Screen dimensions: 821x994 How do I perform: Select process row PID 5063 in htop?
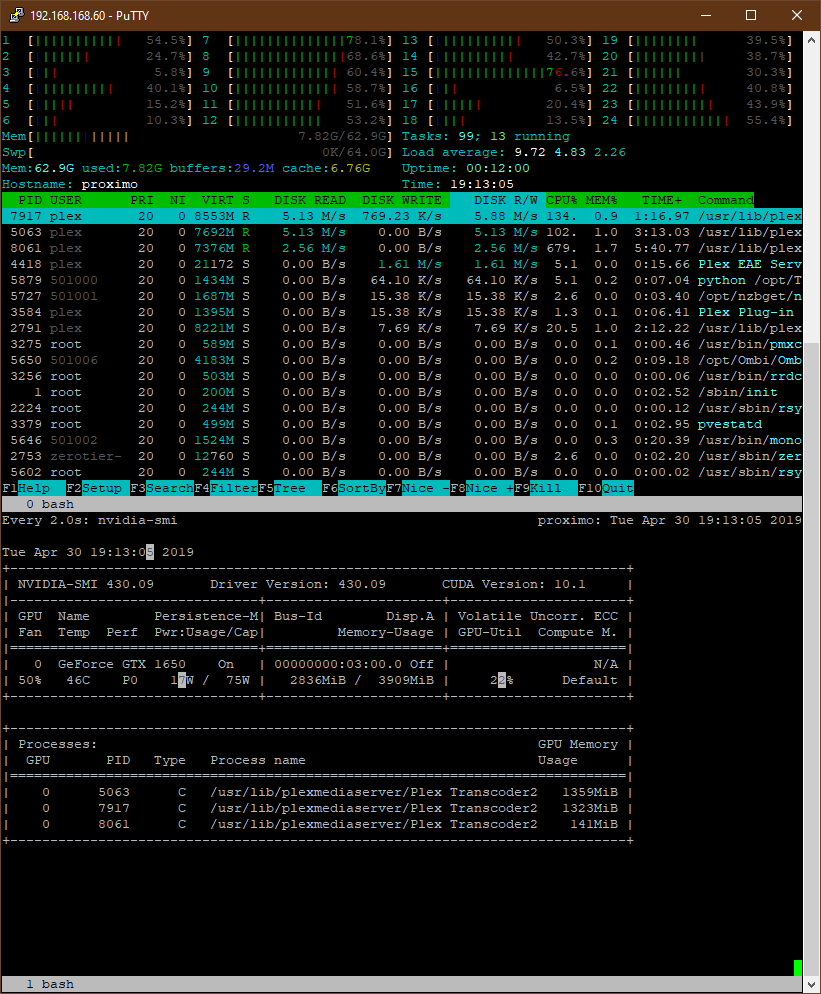(x=402, y=232)
